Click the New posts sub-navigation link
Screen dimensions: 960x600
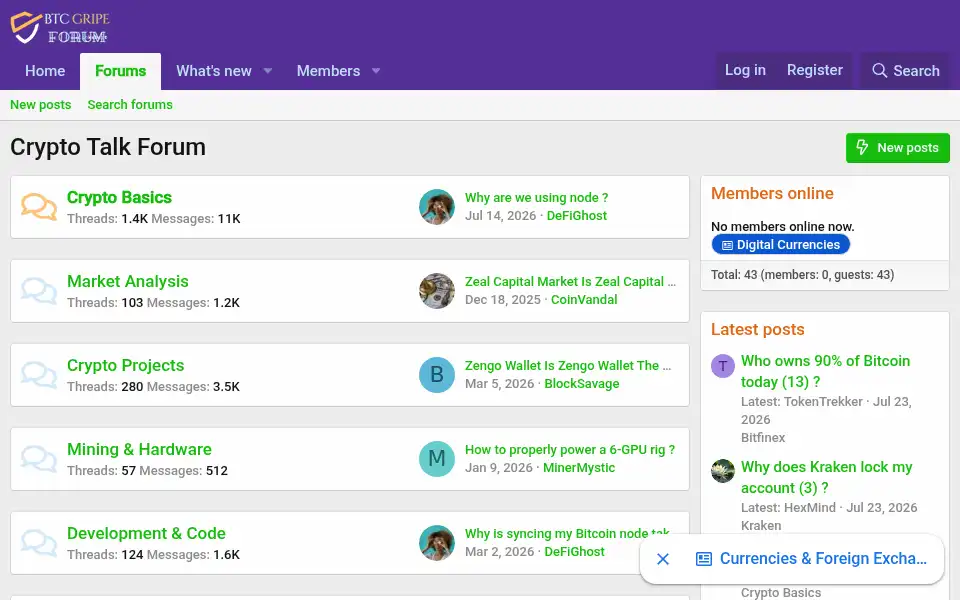[40, 105]
